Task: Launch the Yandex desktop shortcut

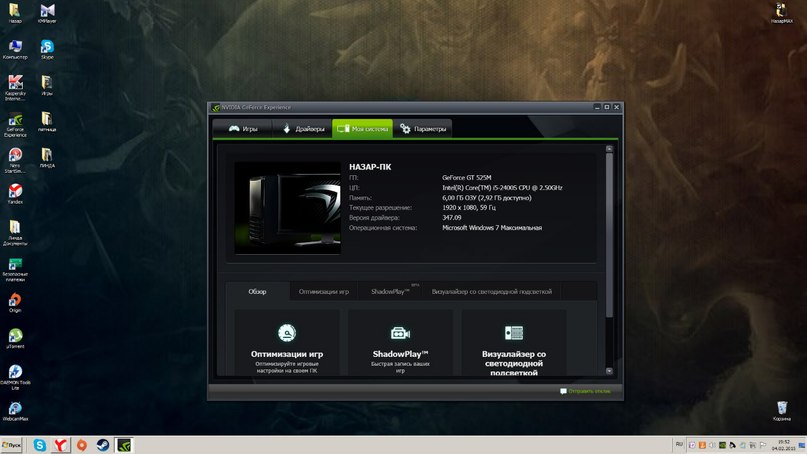Action: click(x=15, y=194)
